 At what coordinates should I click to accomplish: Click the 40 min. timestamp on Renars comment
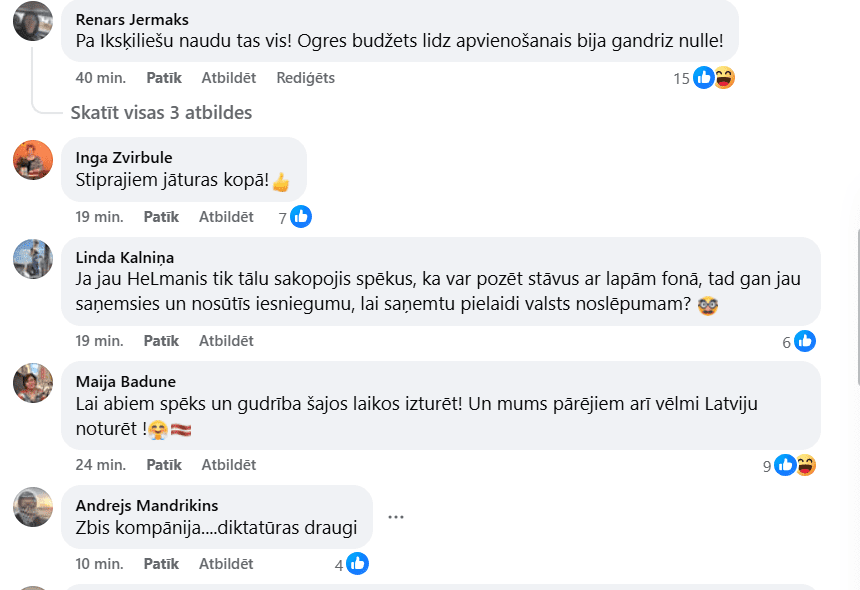[99, 78]
